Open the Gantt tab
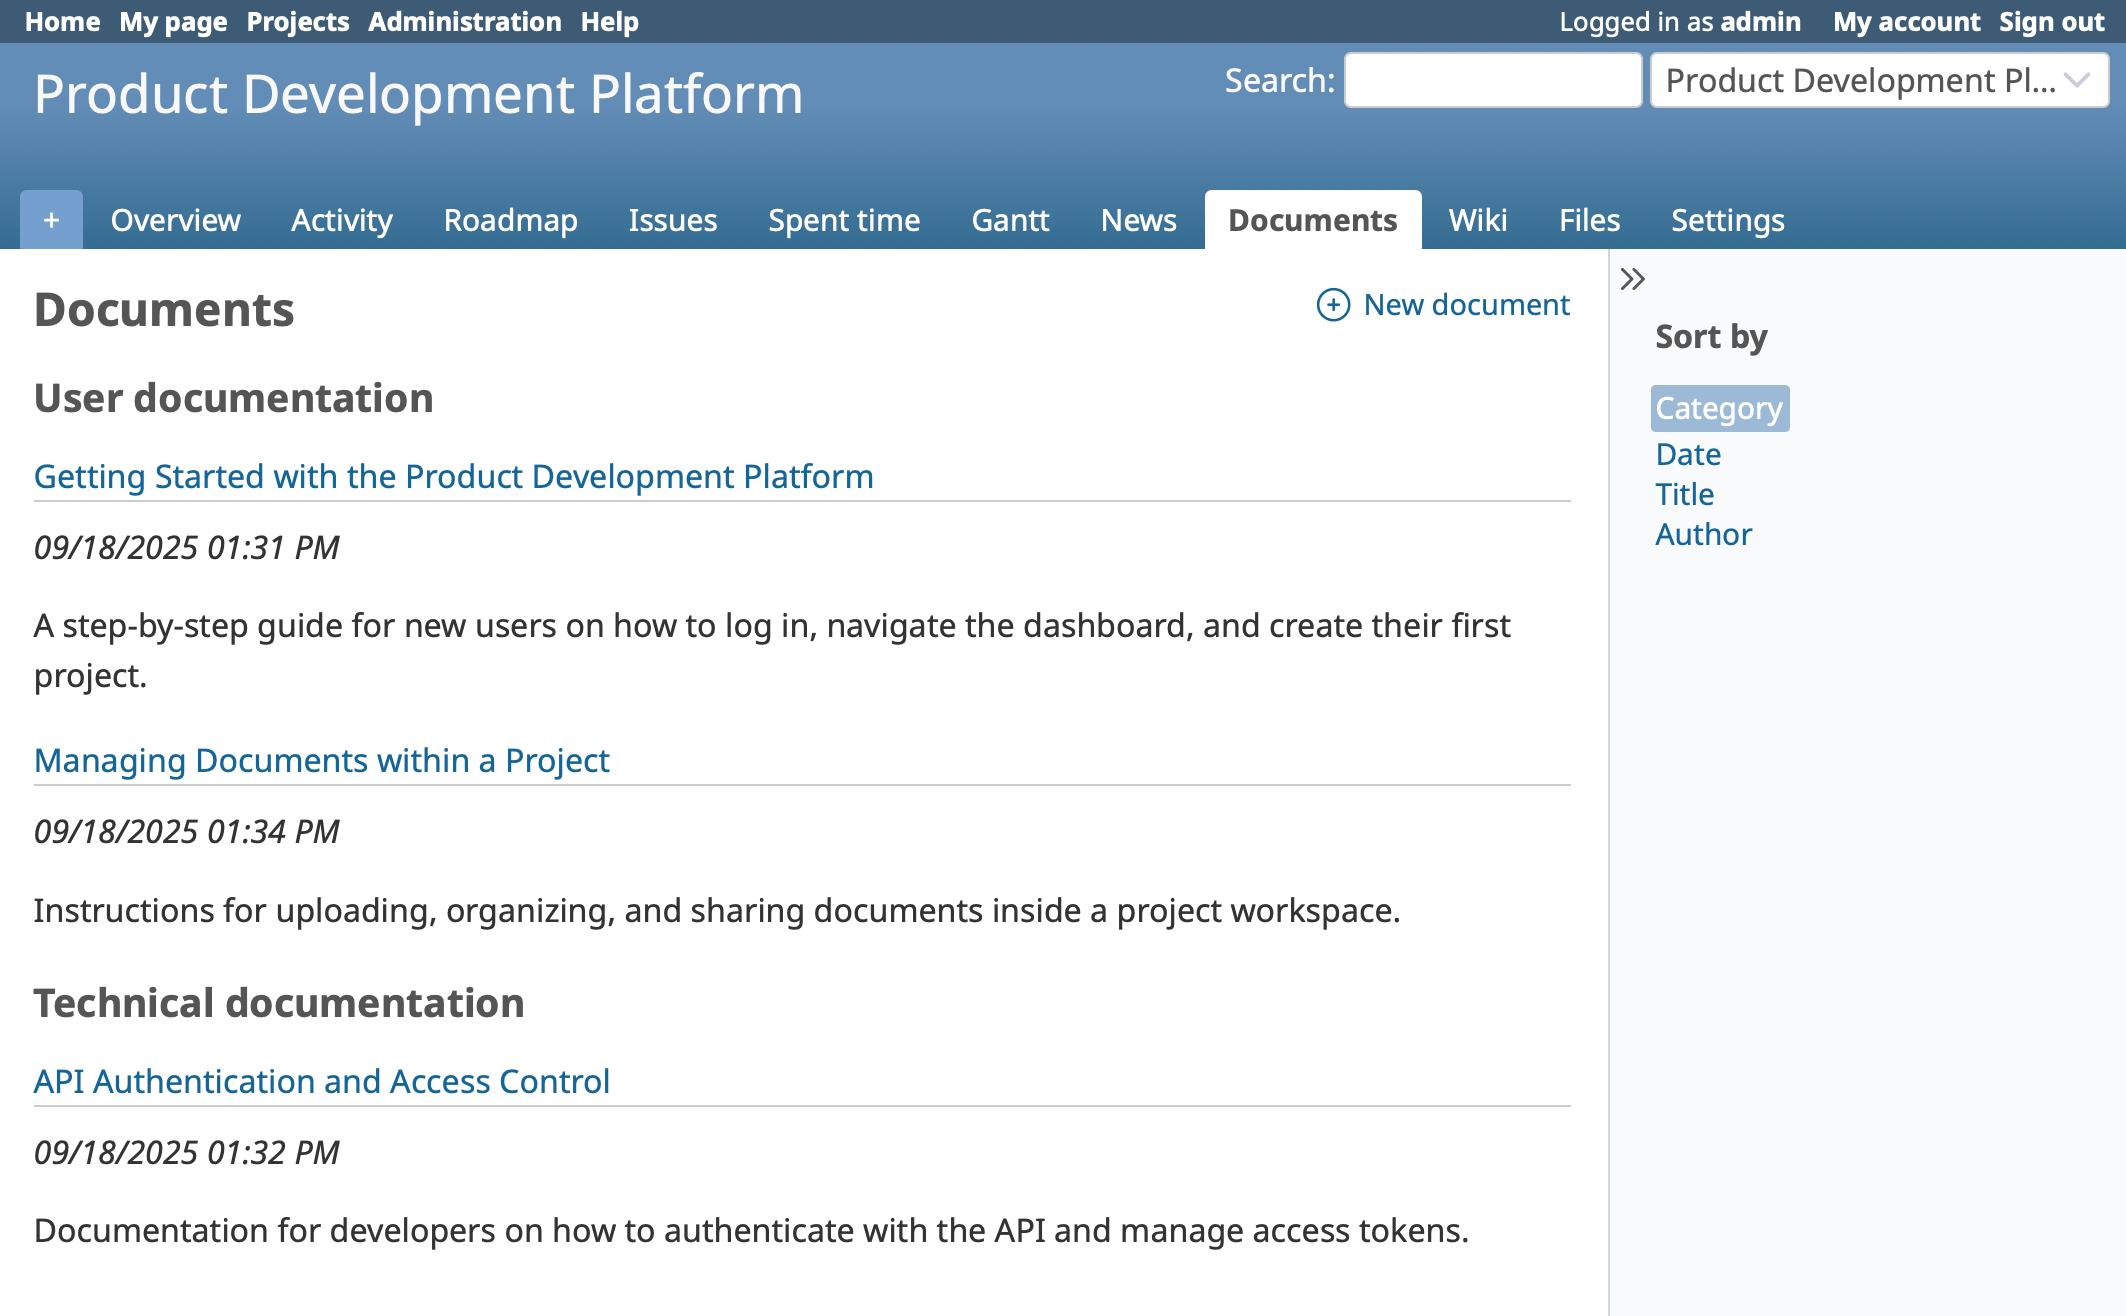The height and width of the screenshot is (1316, 2126). click(x=1010, y=220)
